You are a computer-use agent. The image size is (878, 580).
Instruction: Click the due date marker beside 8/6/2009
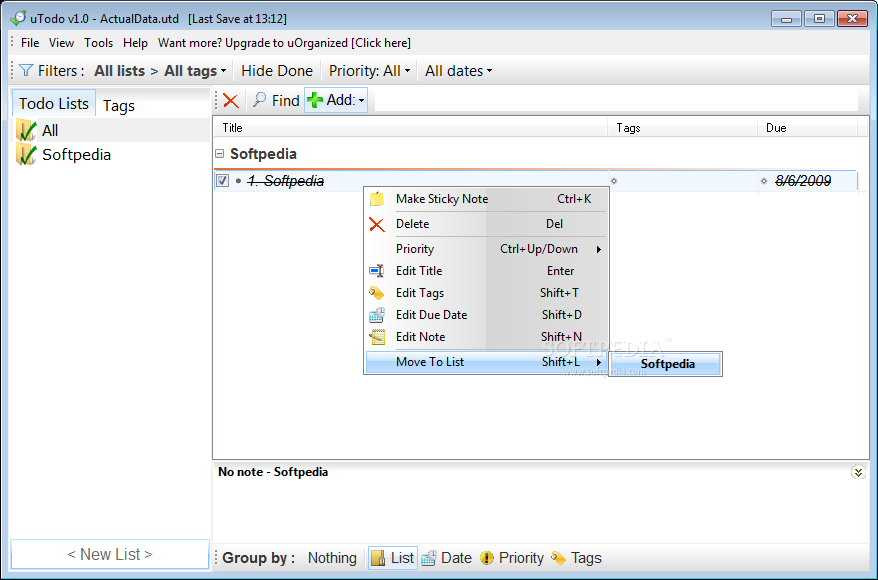tap(764, 181)
